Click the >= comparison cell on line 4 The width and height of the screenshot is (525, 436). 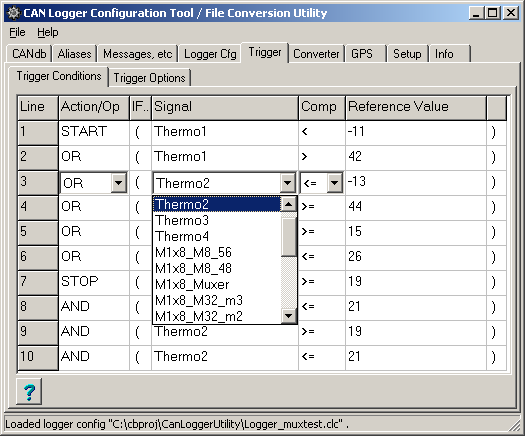pyautogui.click(x=321, y=208)
